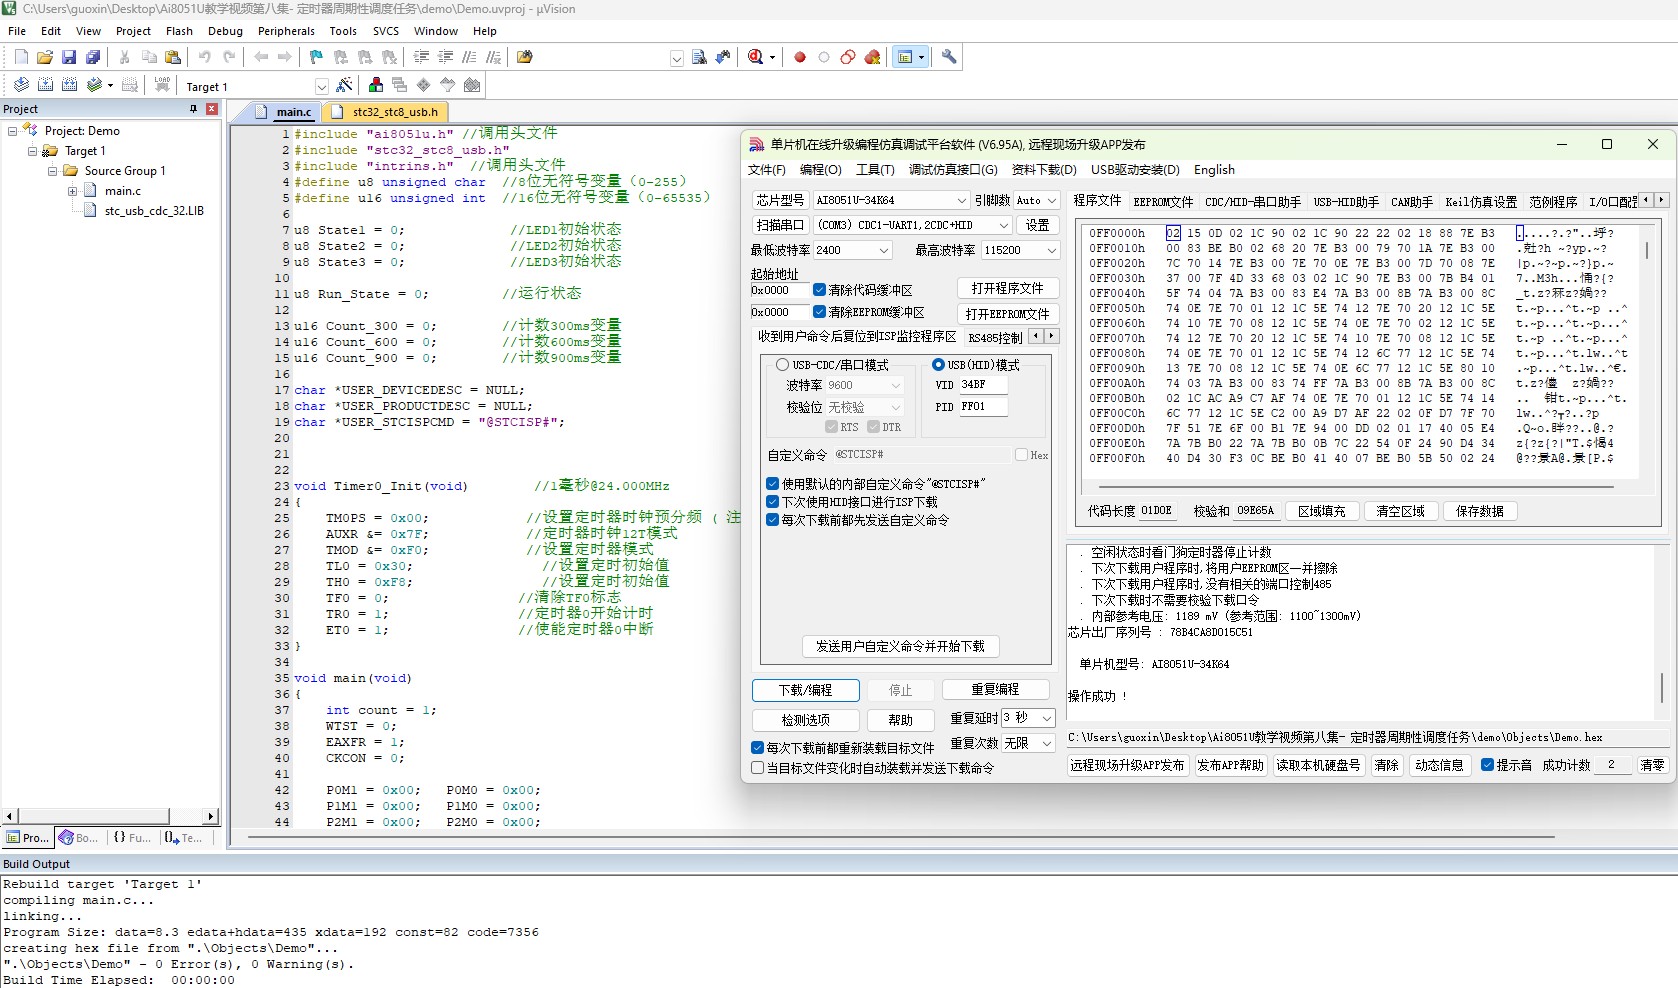The image size is (1678, 988).
Task: Select stc_usb_cdc_32.LIB in project tree
Action: click(153, 211)
